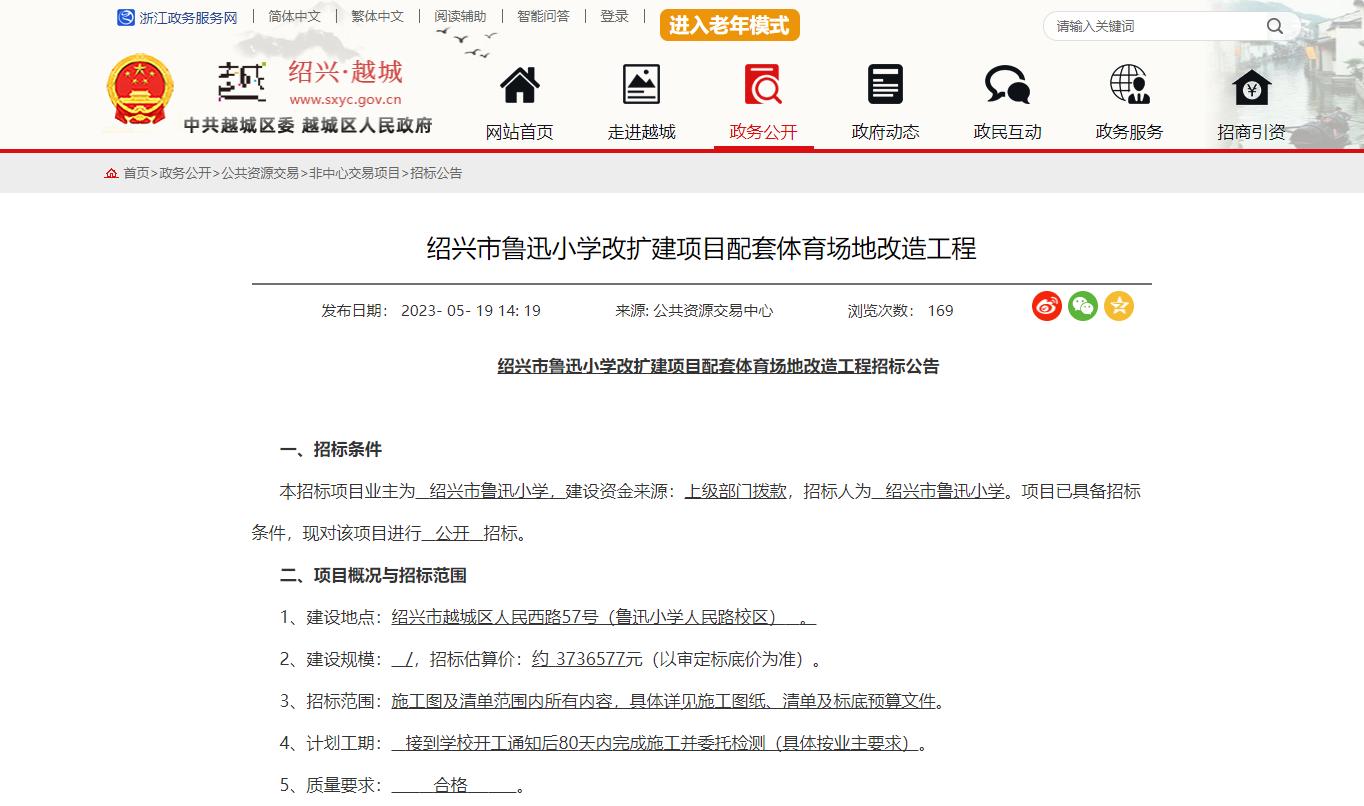Image resolution: width=1364 pixels, height=806 pixels.
Task: Switch language to 繁体中文
Action: pyautogui.click(x=376, y=16)
